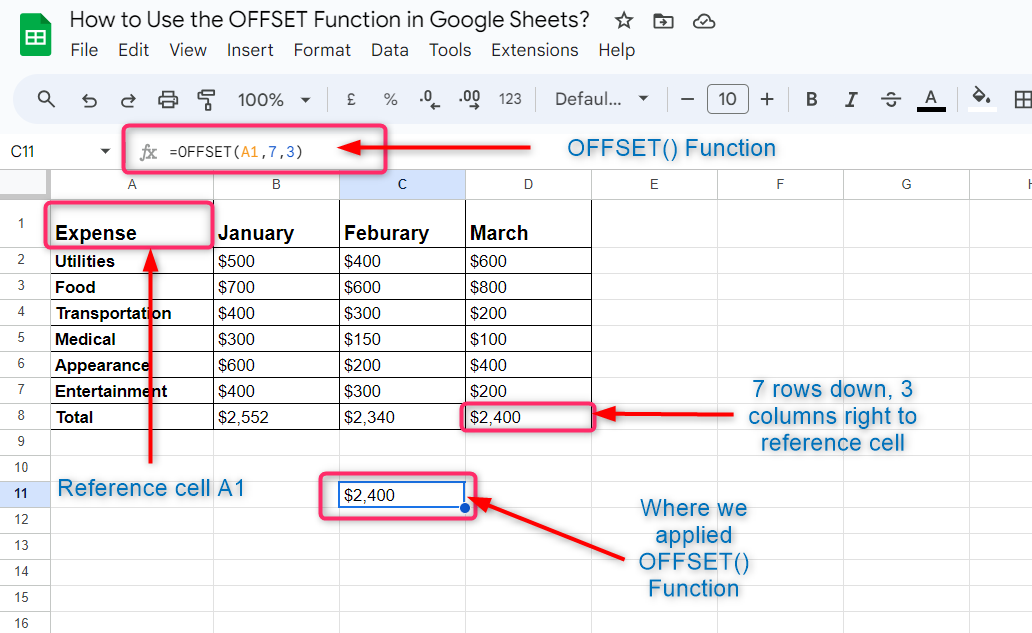This screenshot has width=1032, height=633.
Task: Star this document
Action: pyautogui.click(x=623, y=21)
